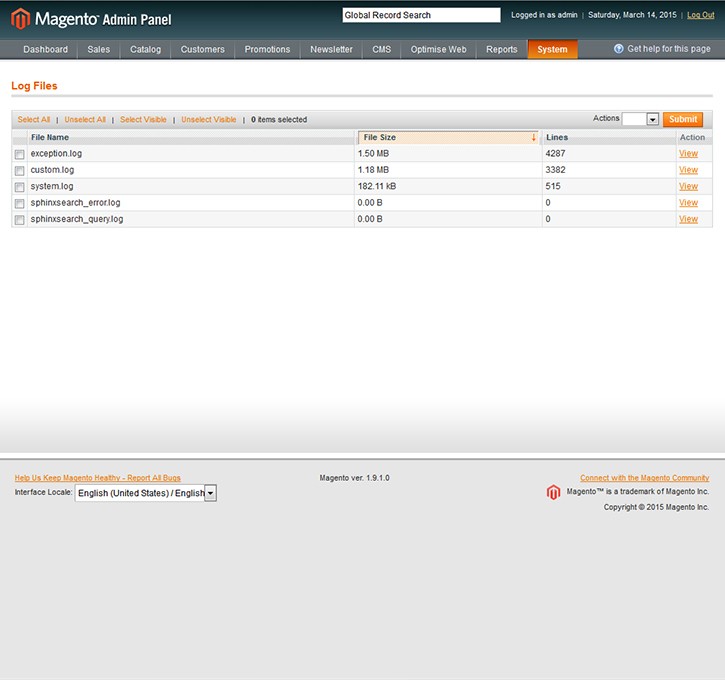Click the system.log file name
This screenshot has width=725, height=680.
click(x=52, y=186)
